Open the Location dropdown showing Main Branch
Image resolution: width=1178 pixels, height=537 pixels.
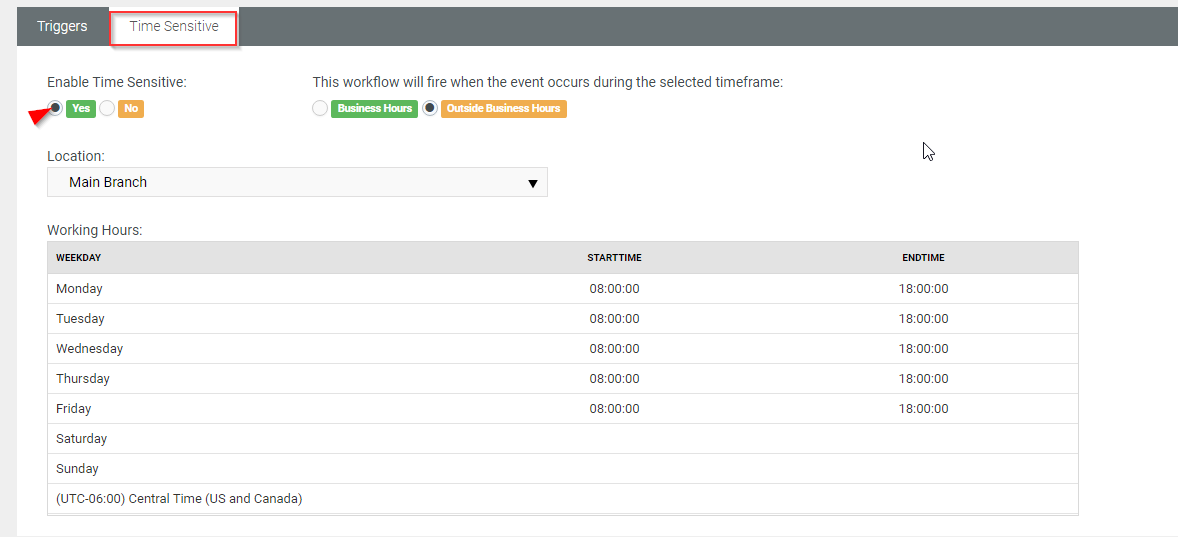(297, 182)
